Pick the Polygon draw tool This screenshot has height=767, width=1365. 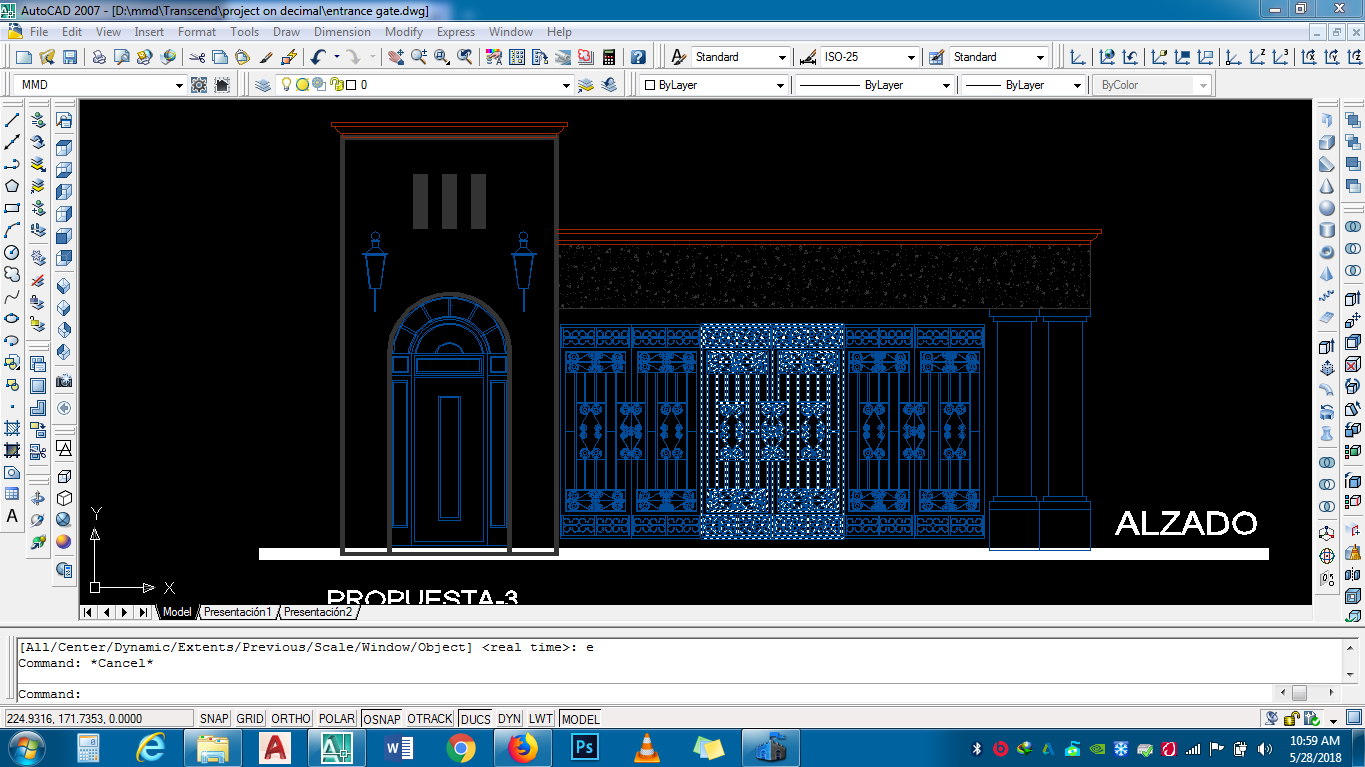point(12,186)
